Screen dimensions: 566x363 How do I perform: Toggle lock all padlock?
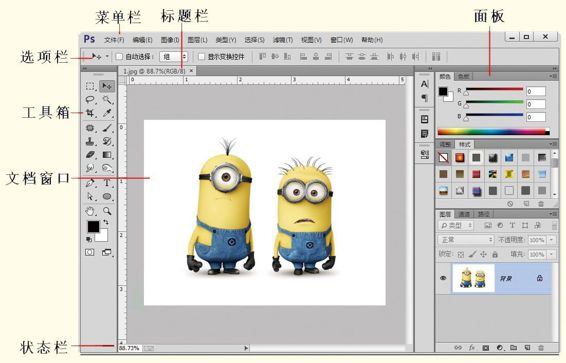(x=495, y=254)
